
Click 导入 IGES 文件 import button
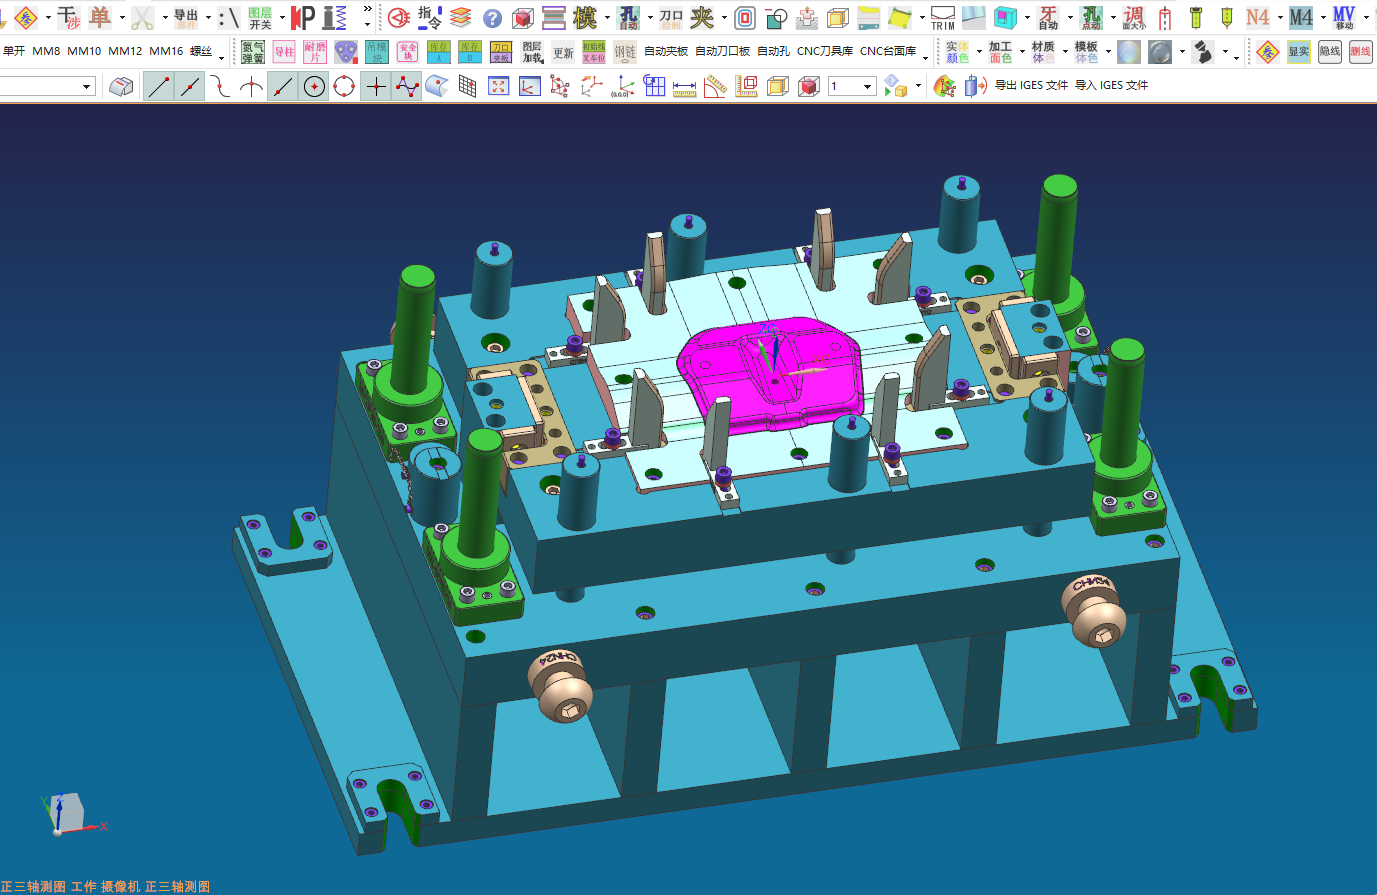pyautogui.click(x=1111, y=86)
